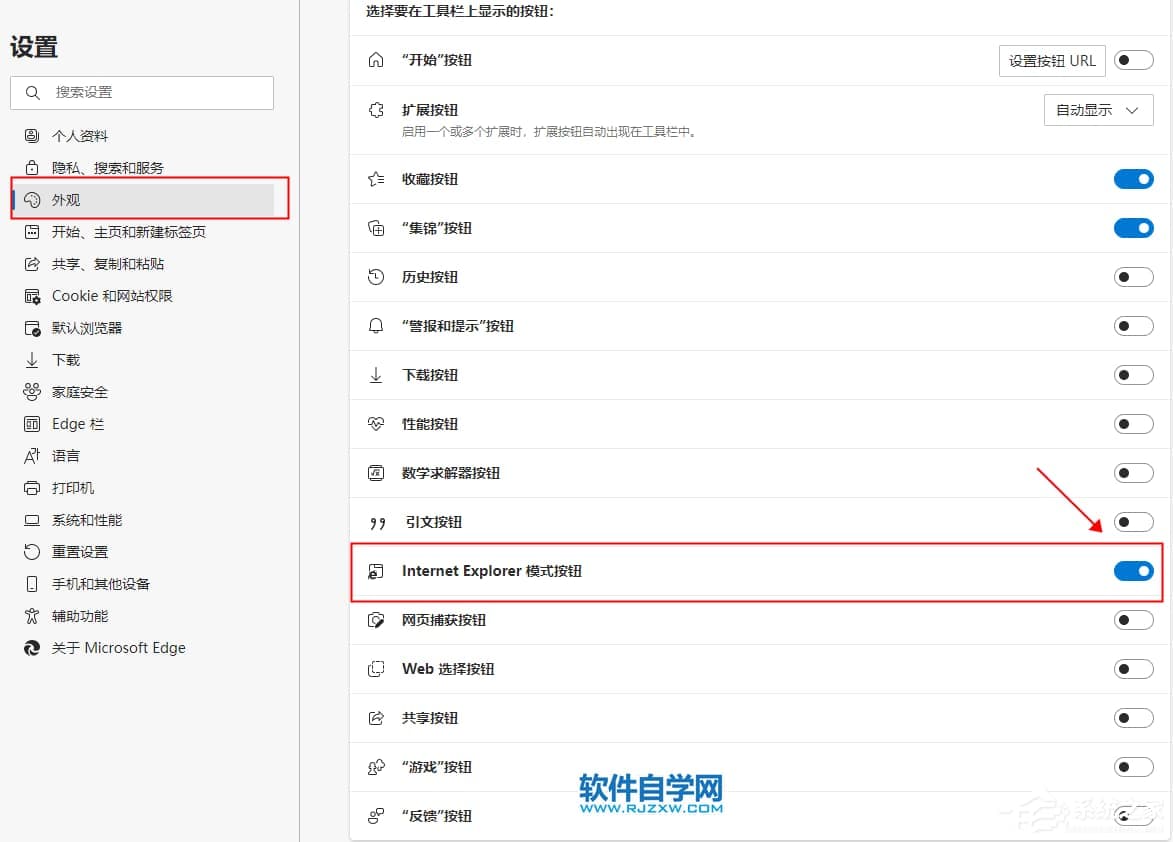1173x842 pixels.
Task: Open 隐私、搜索和服务 settings page
Action: (x=107, y=168)
